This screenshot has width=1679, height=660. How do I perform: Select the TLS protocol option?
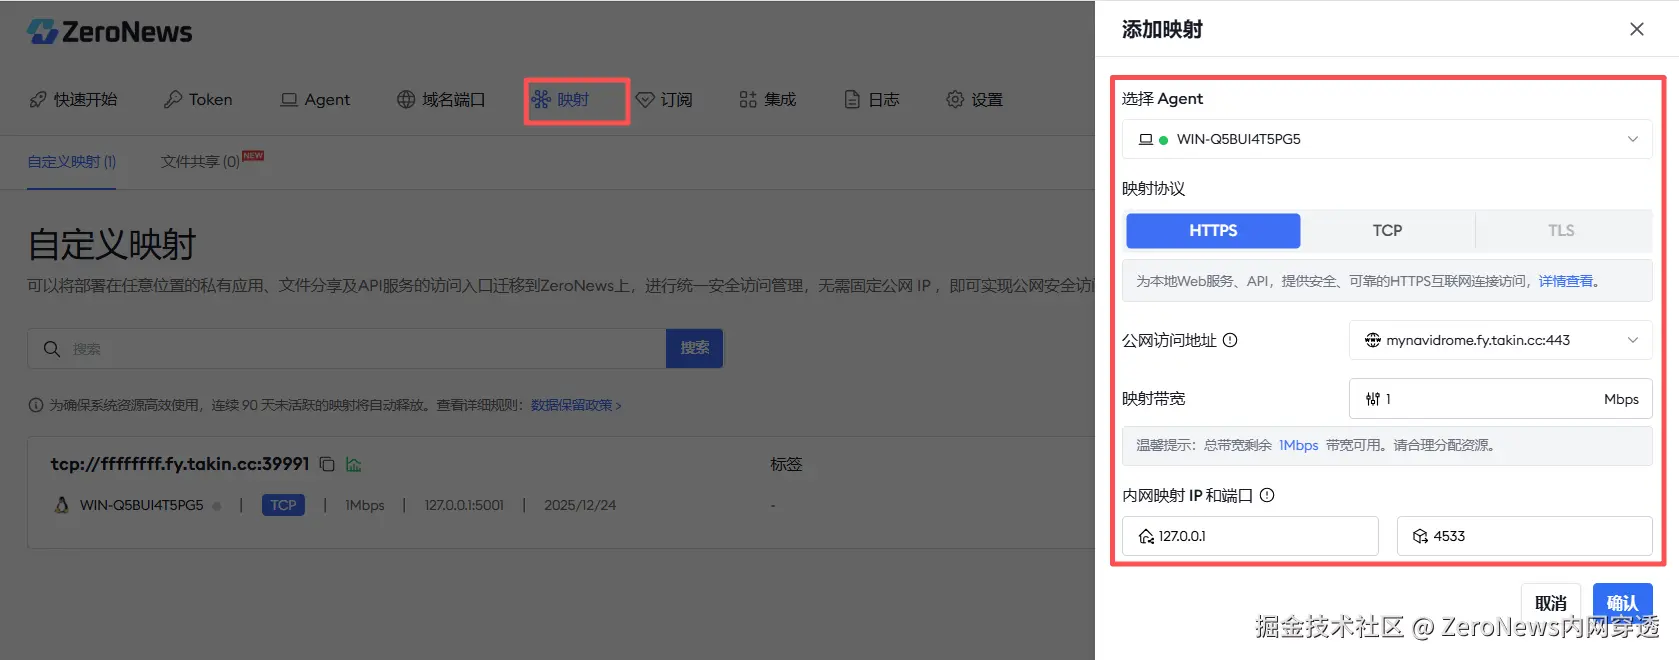coord(1561,230)
